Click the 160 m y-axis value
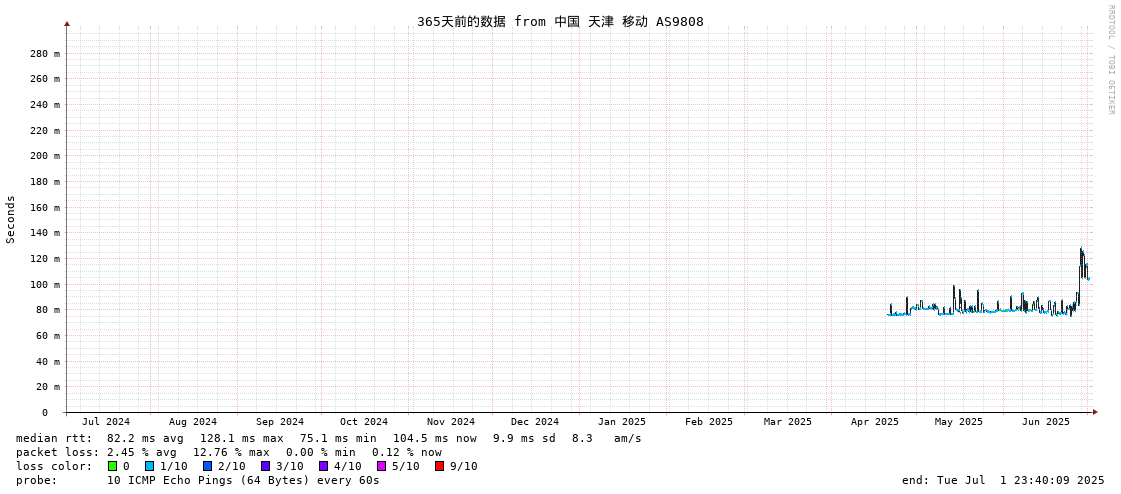1121x494 pixels. point(44,207)
